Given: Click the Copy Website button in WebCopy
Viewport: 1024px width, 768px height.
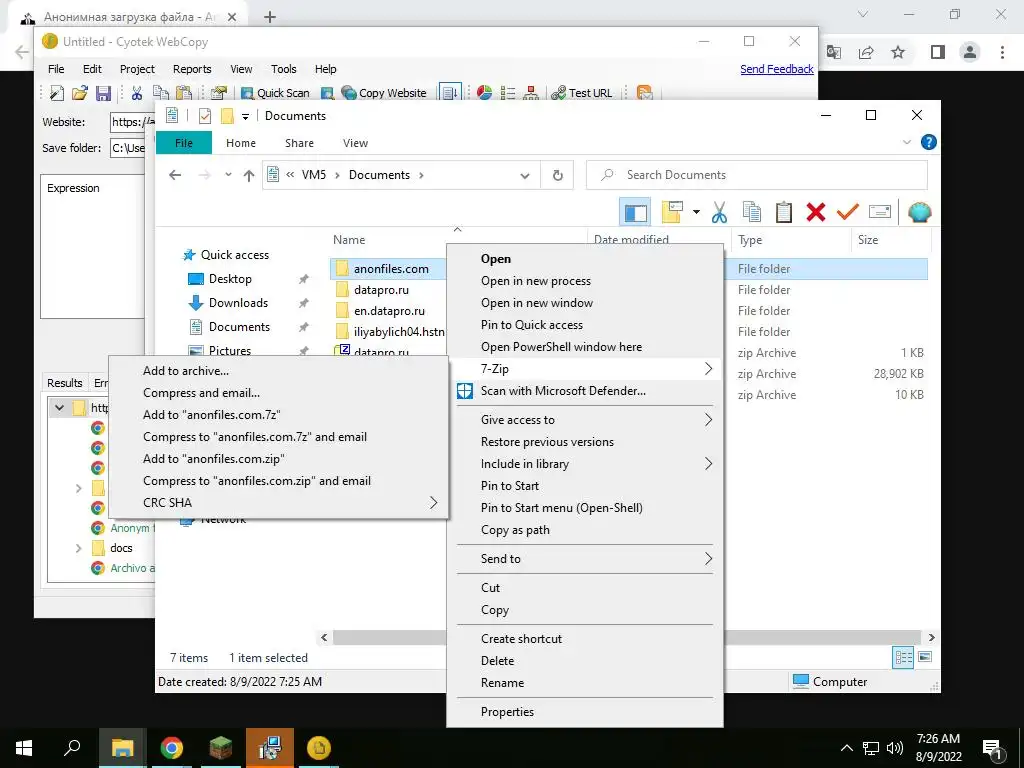Looking at the screenshot, I should (383, 93).
